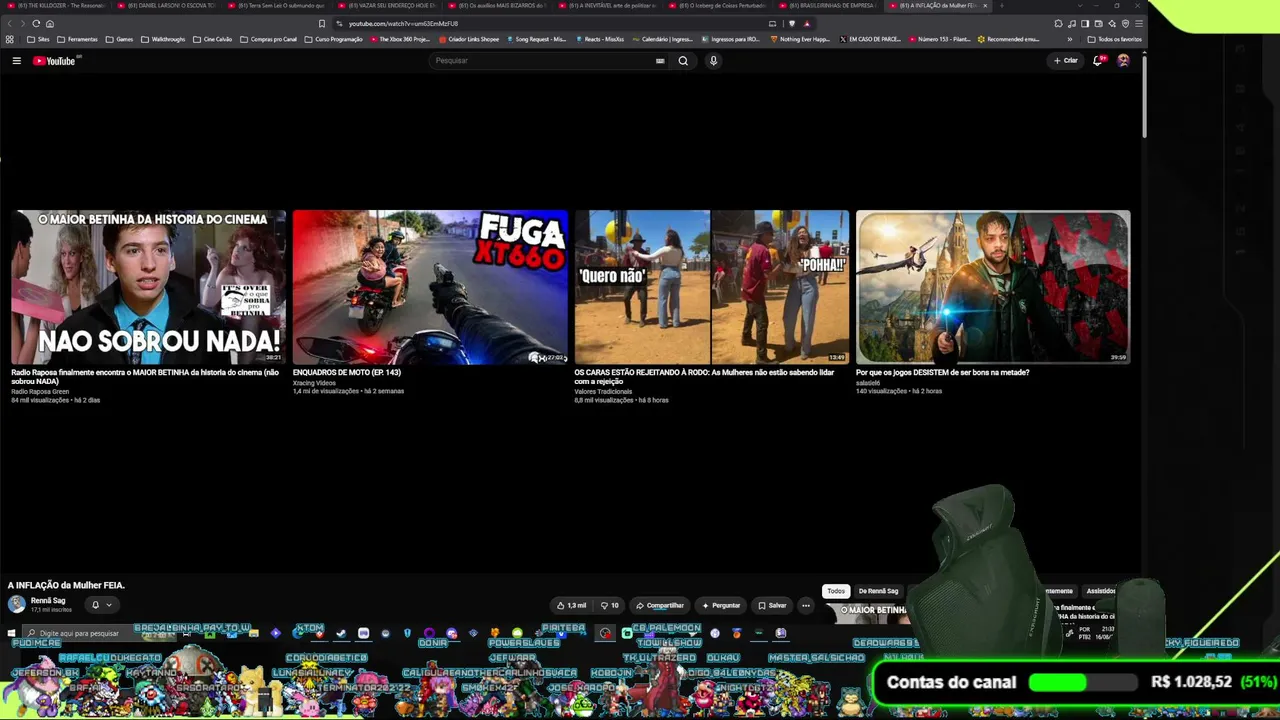Switch to BRASILEIRINHAS browser tab
The image size is (1280, 720).
826,6
